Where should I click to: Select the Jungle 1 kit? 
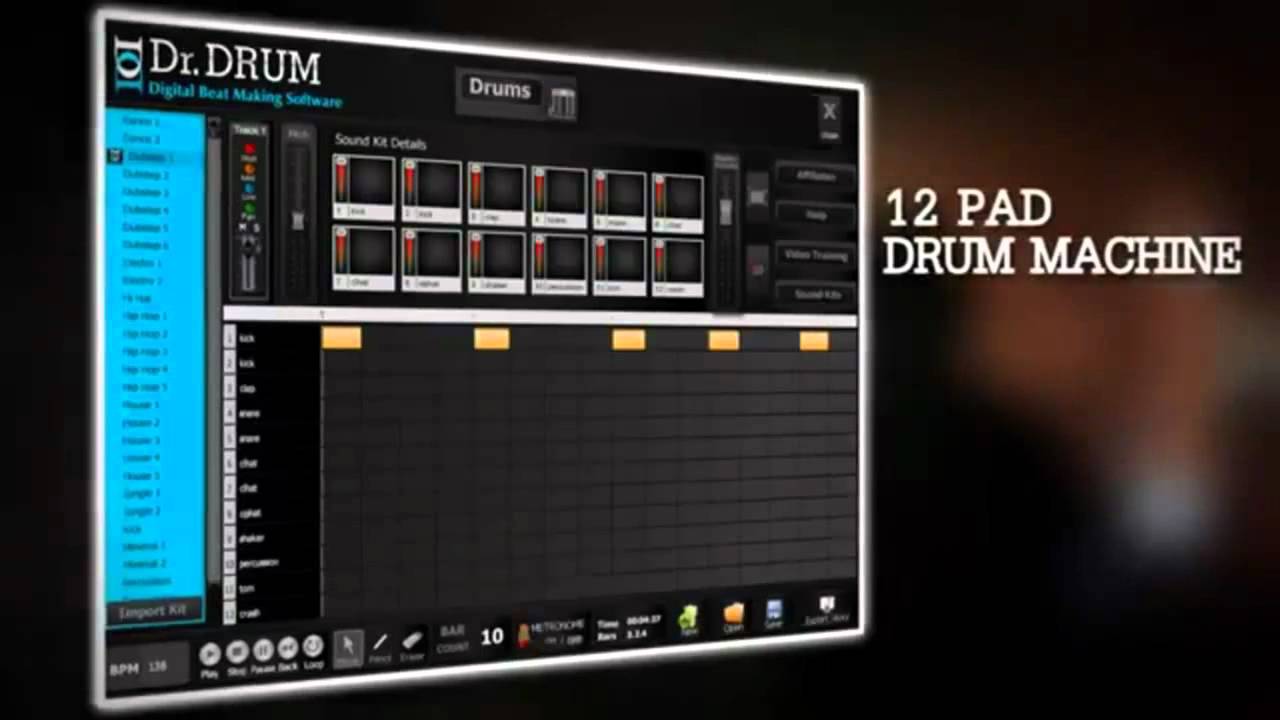[x=142, y=493]
